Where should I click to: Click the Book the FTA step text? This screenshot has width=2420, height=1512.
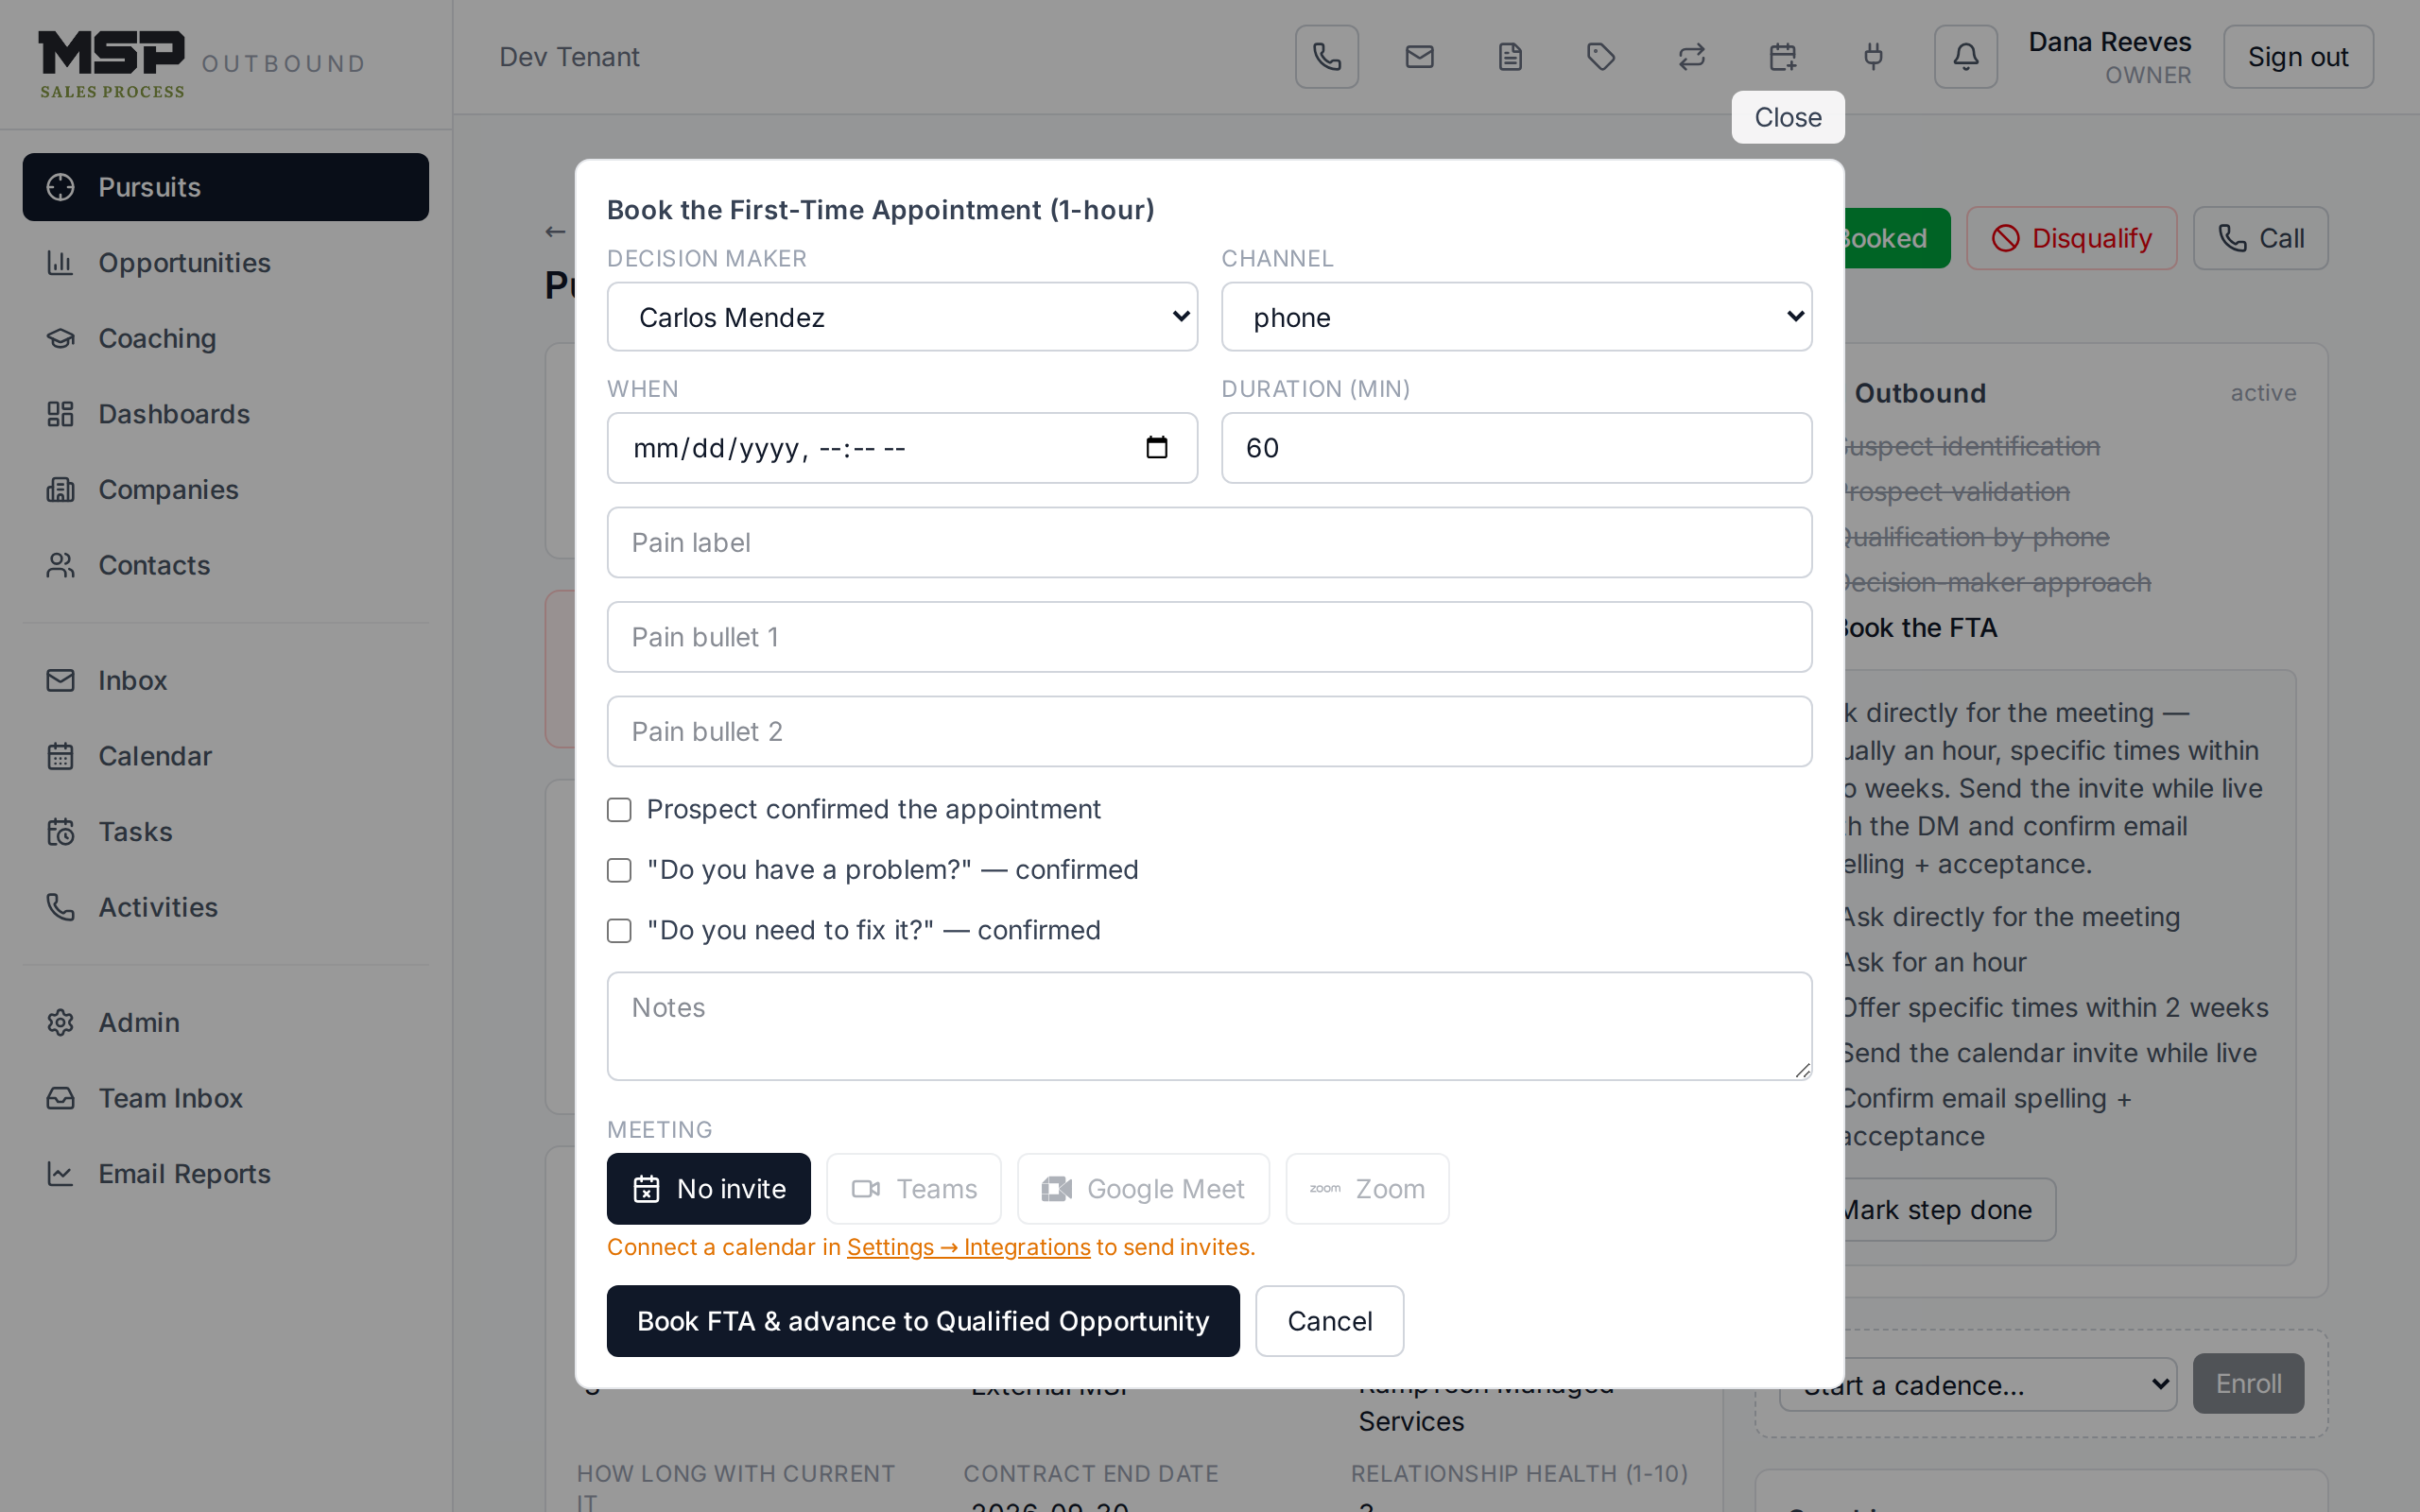click(1920, 628)
